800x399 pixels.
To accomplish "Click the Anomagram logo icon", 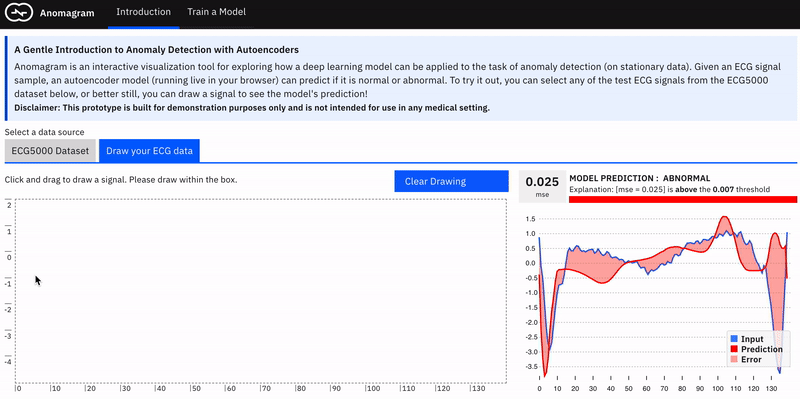I will (x=19, y=13).
